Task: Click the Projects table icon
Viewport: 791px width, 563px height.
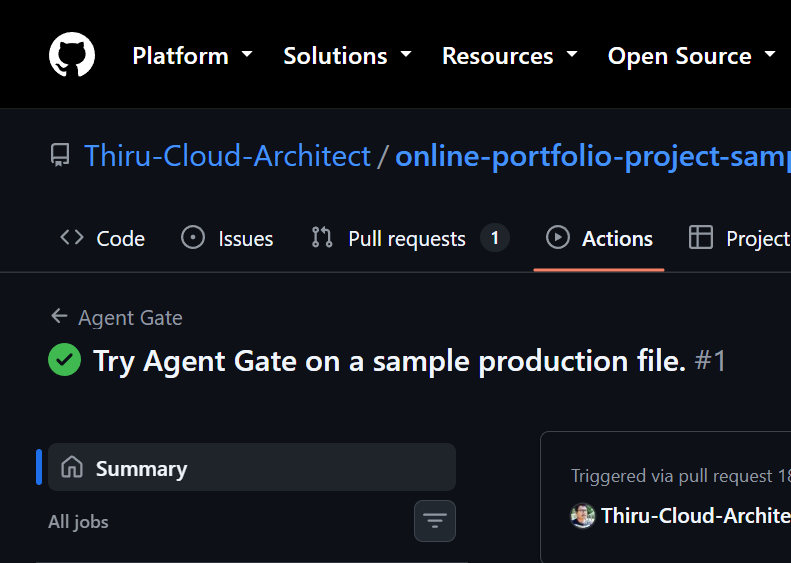Action: pyautogui.click(x=701, y=237)
